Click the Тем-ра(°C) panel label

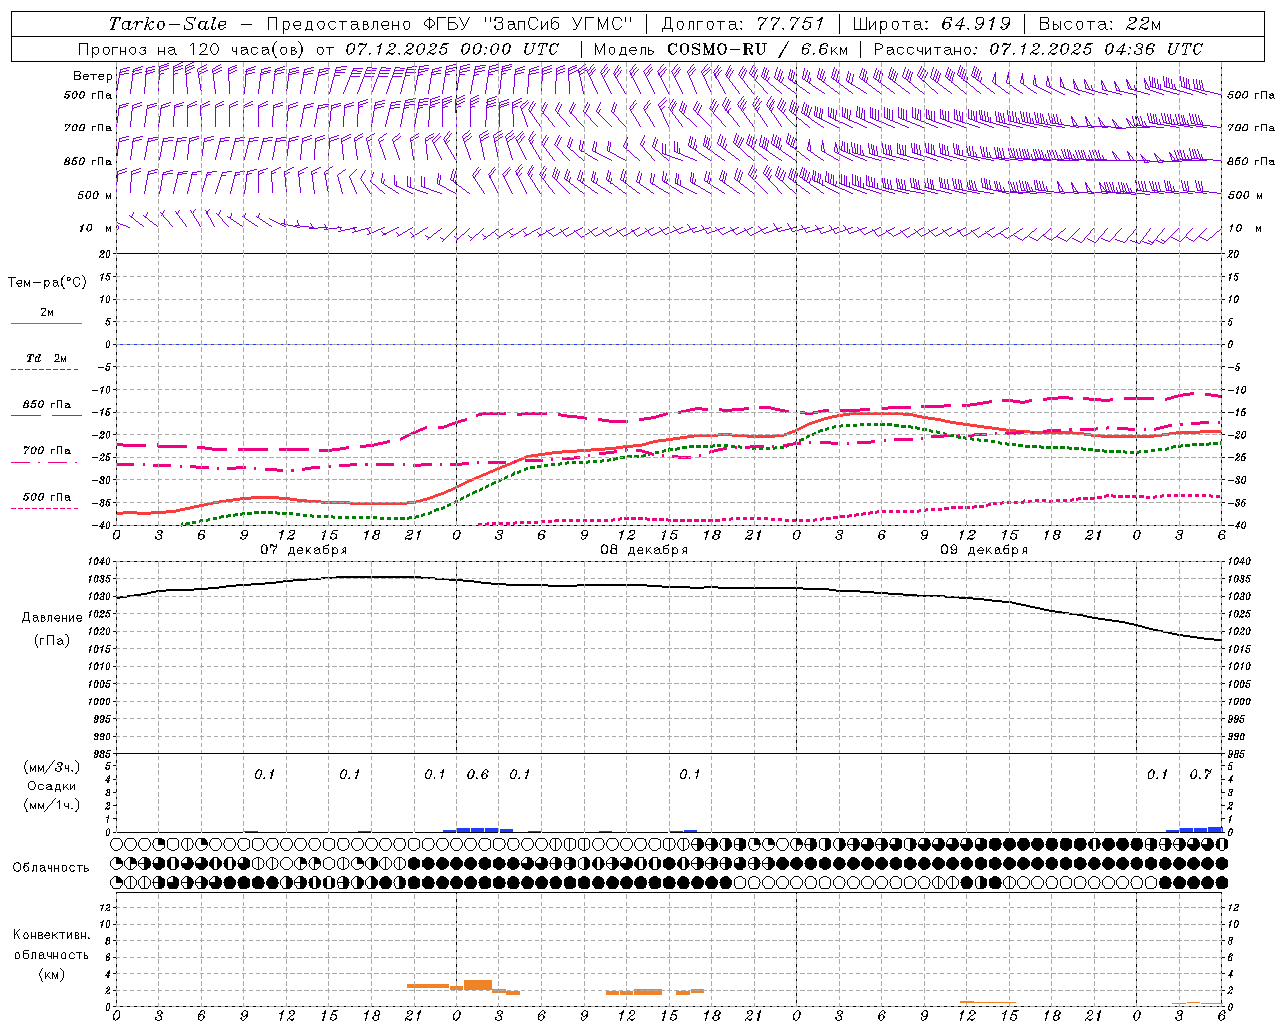47,283
